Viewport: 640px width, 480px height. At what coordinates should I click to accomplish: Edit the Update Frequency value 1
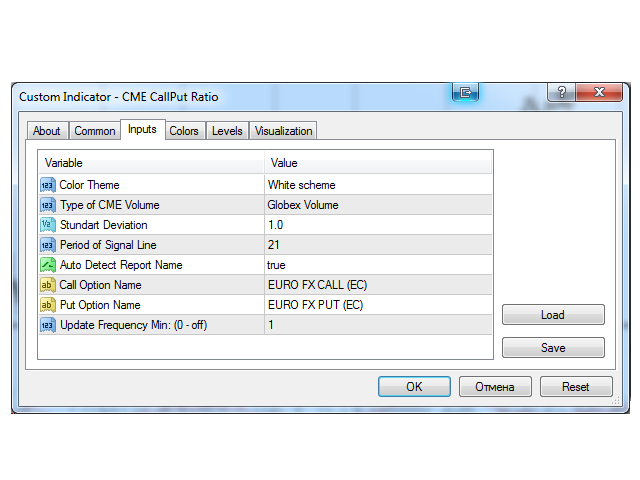[x=378, y=325]
